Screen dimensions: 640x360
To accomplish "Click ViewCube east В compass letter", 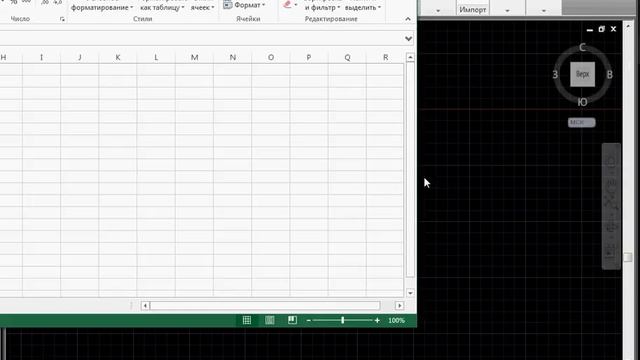I will pos(609,75).
